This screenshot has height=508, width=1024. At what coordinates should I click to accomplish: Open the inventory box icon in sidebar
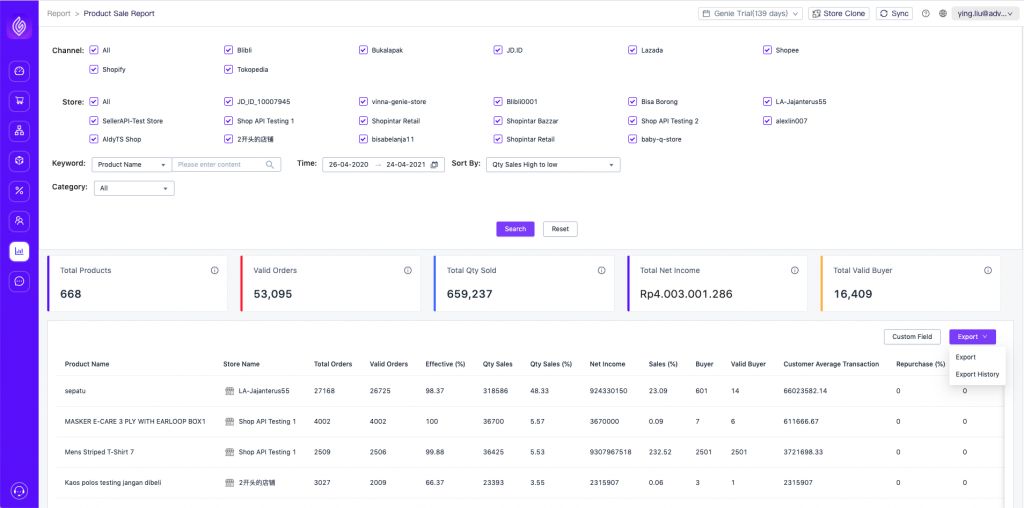pos(19,161)
